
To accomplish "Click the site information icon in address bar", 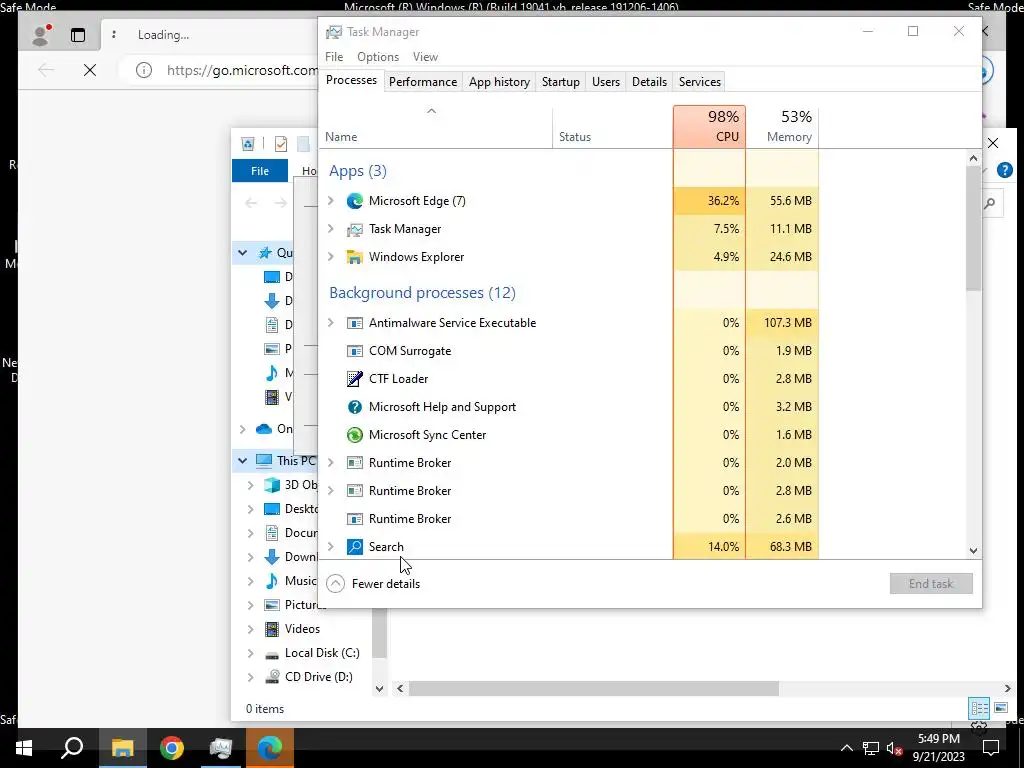I will pyautogui.click(x=144, y=70).
